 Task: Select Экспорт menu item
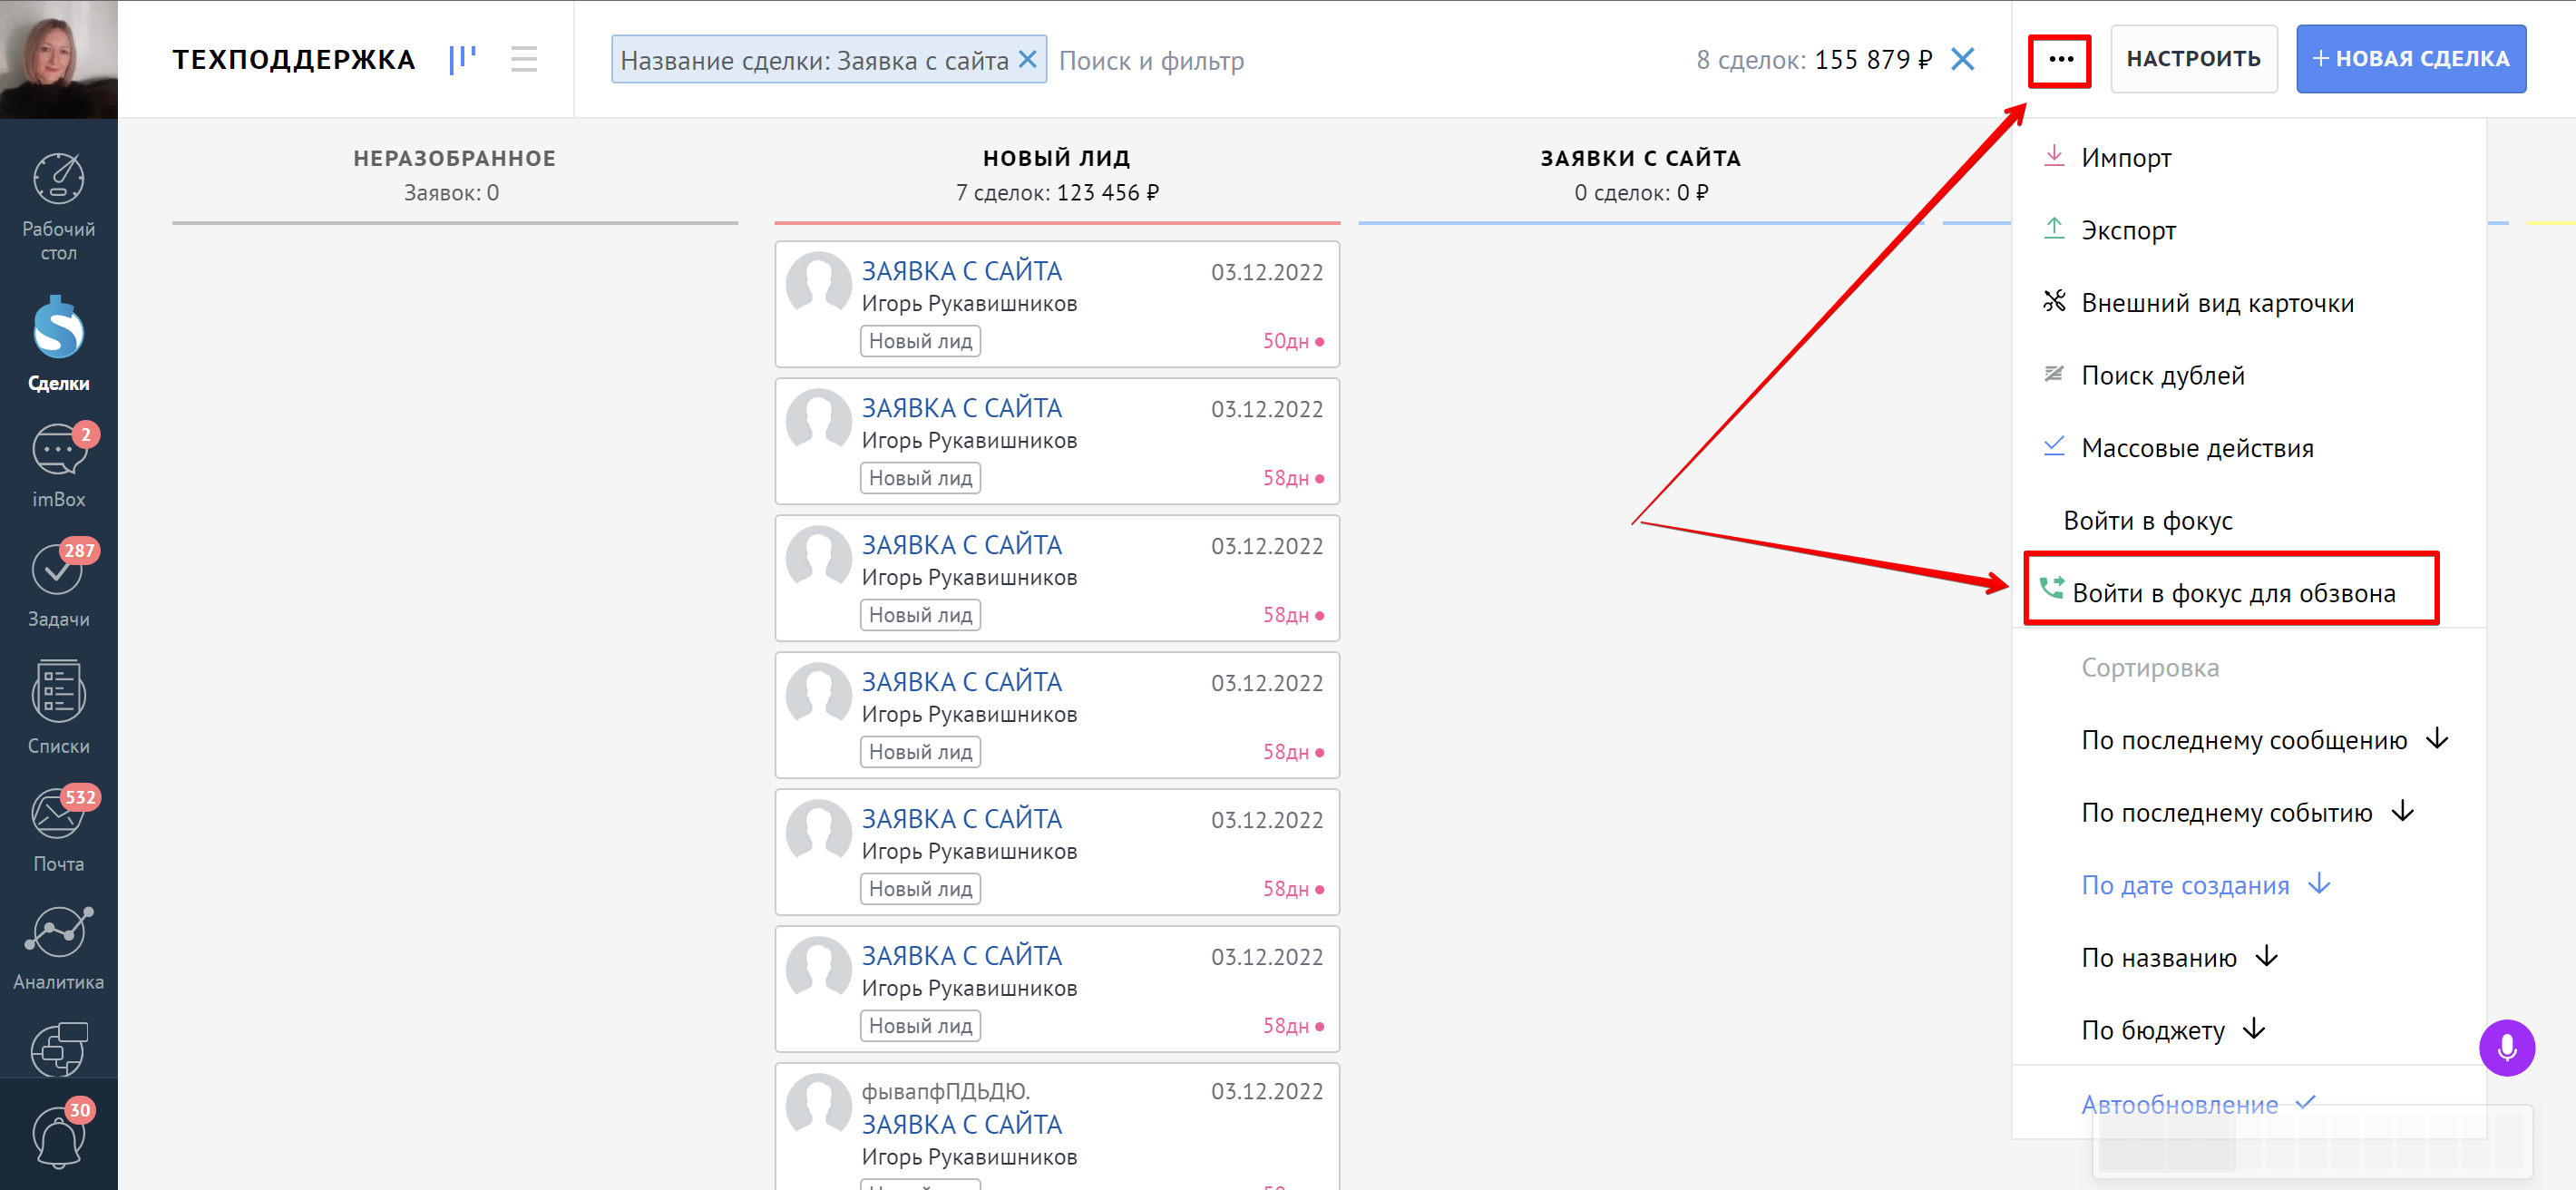[x=2248, y=231]
